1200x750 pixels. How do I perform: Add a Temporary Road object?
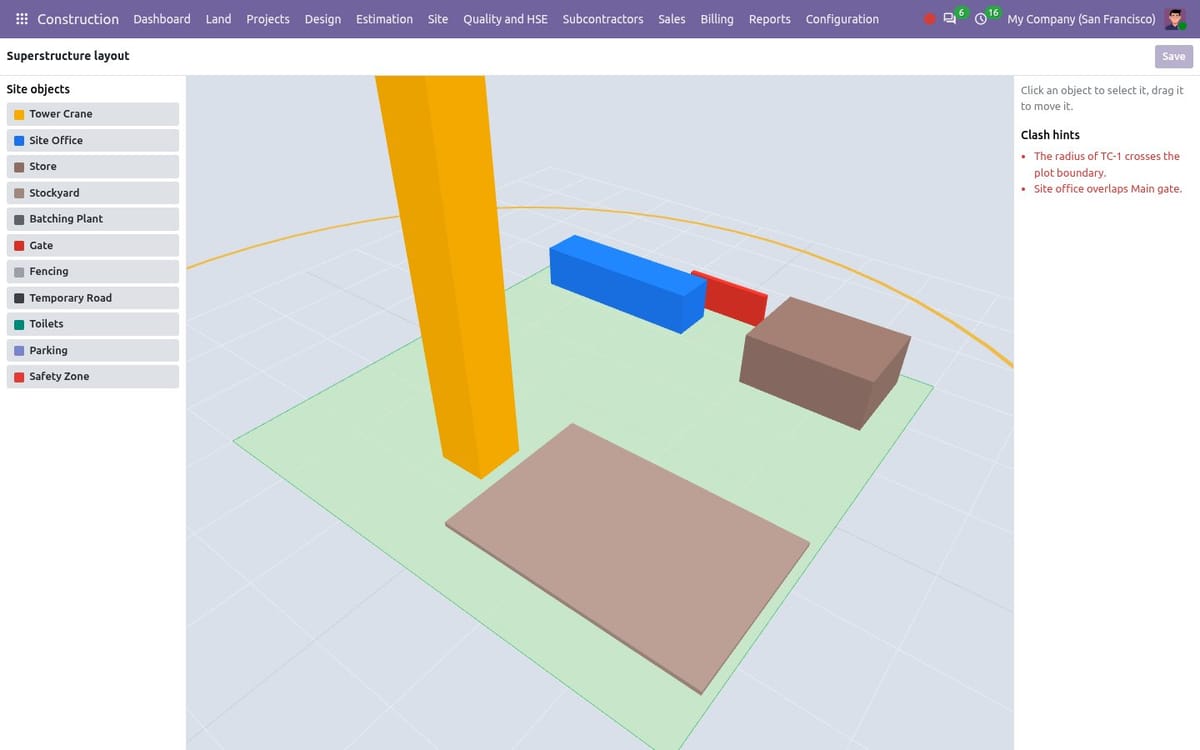93,298
